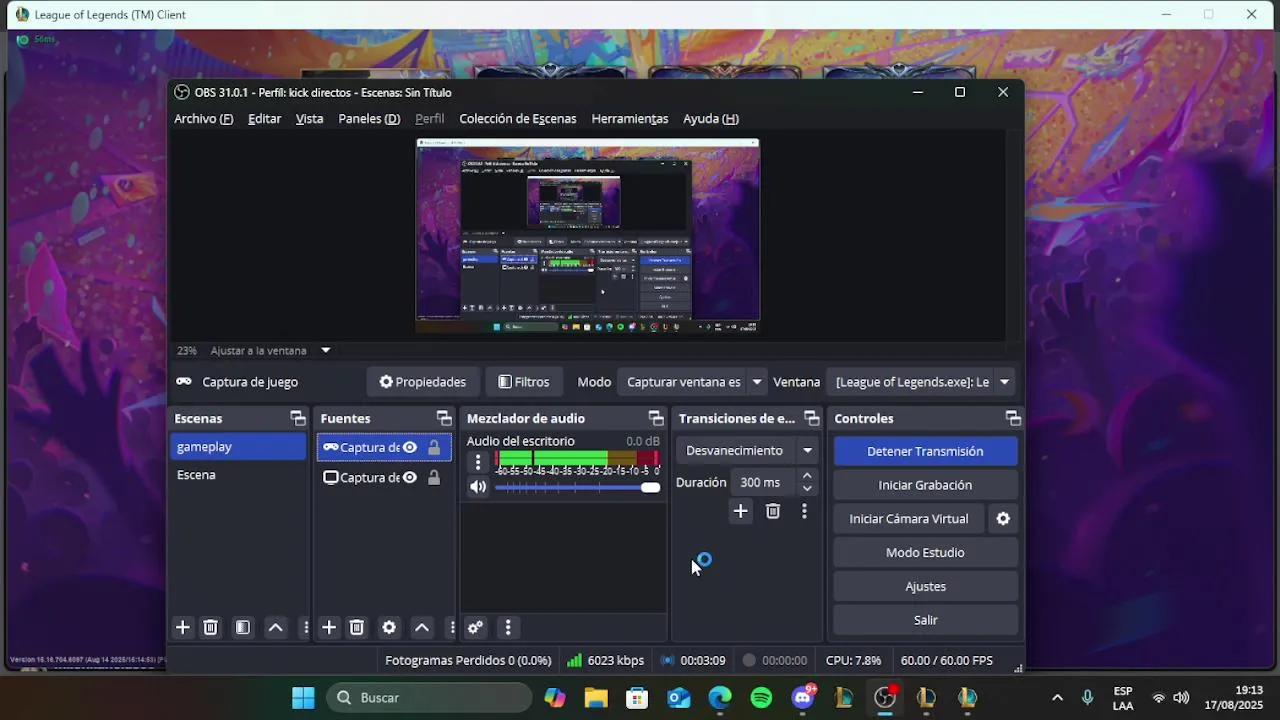Add a new scene with plus icon
The width and height of the screenshot is (1280, 720).
(x=182, y=627)
